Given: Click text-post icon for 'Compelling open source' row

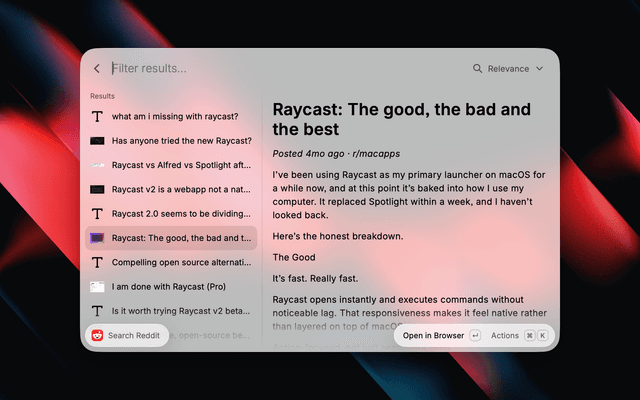Looking at the screenshot, I should pyautogui.click(x=97, y=262).
